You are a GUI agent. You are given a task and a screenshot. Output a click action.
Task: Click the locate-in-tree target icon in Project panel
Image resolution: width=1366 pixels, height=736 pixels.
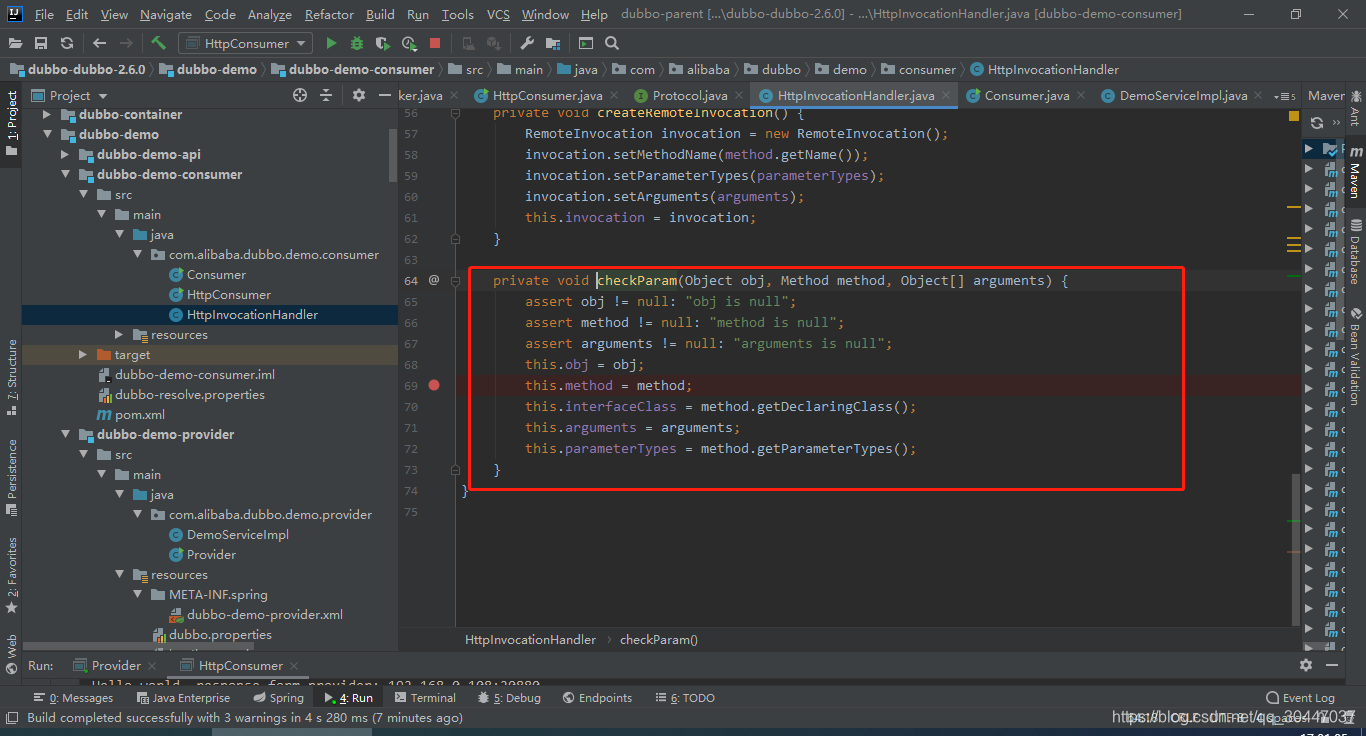coord(300,95)
